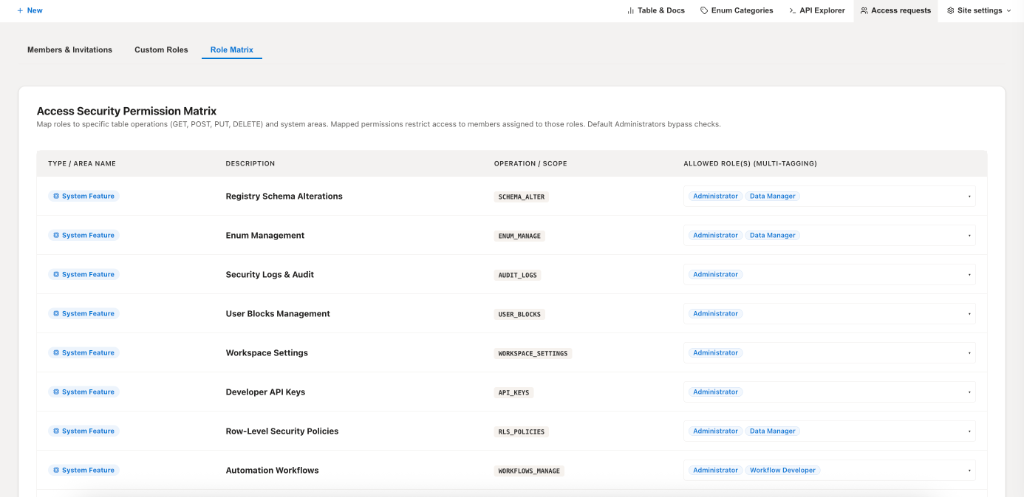The height and width of the screenshot is (497, 1024).
Task: Click System Feature badge in Workspace Settings row
Action: pos(84,353)
